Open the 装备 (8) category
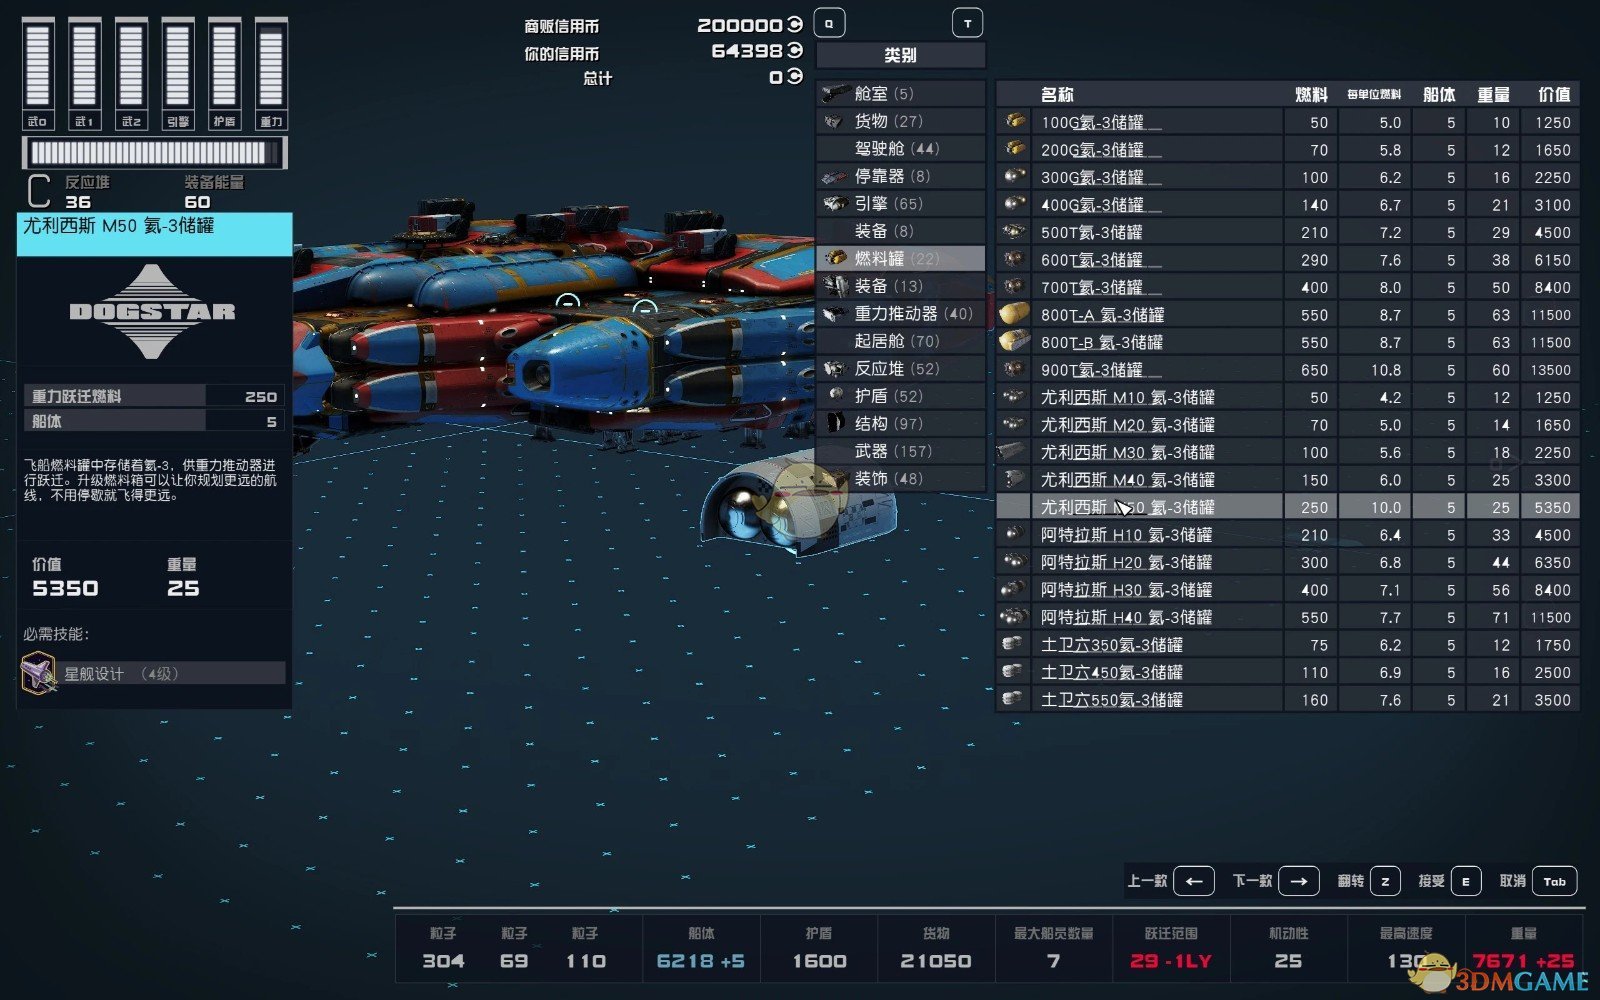This screenshot has width=1600, height=1000. point(901,231)
